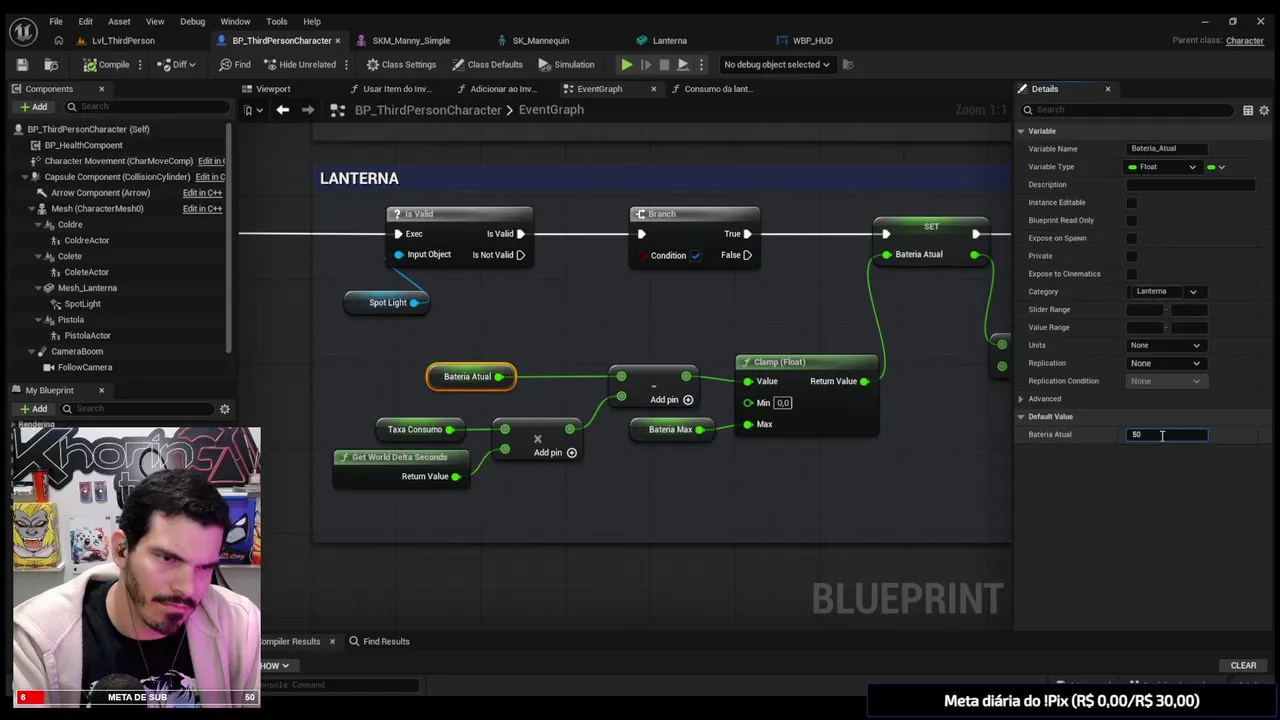This screenshot has width=1280, height=720.
Task: Compile the blueprint
Action: click(106, 64)
